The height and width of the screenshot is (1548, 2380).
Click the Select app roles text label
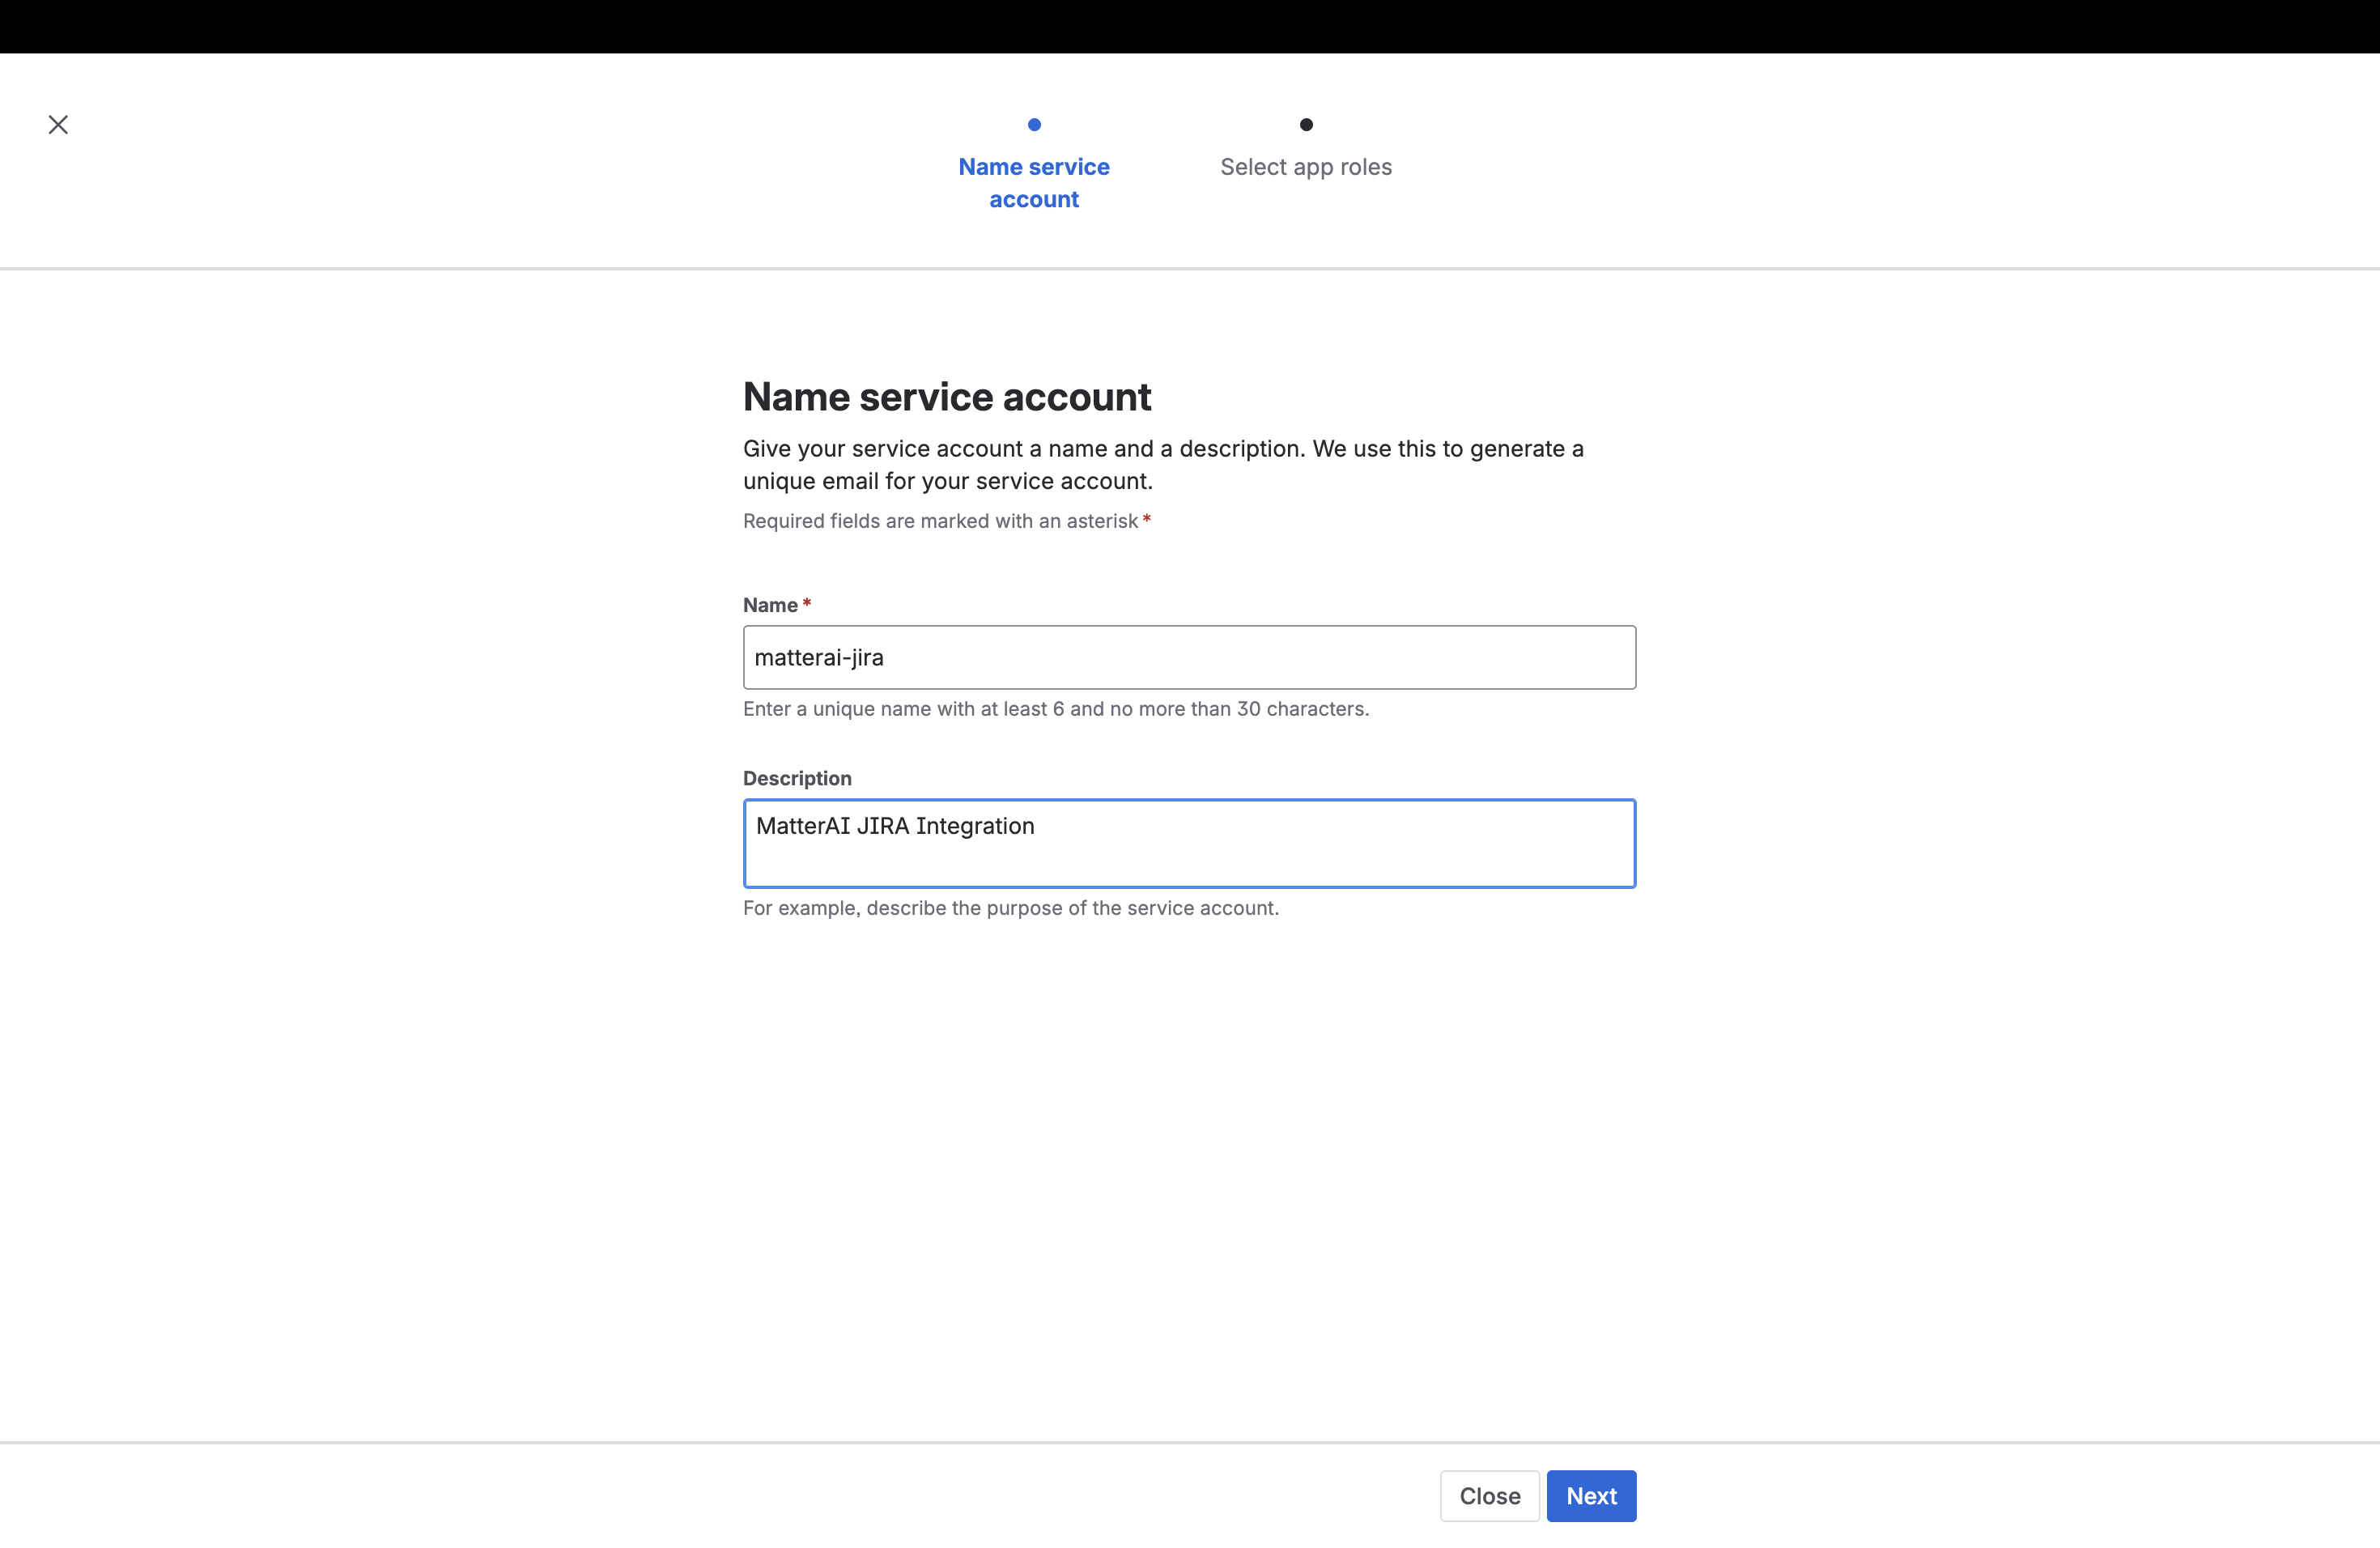tap(1305, 166)
